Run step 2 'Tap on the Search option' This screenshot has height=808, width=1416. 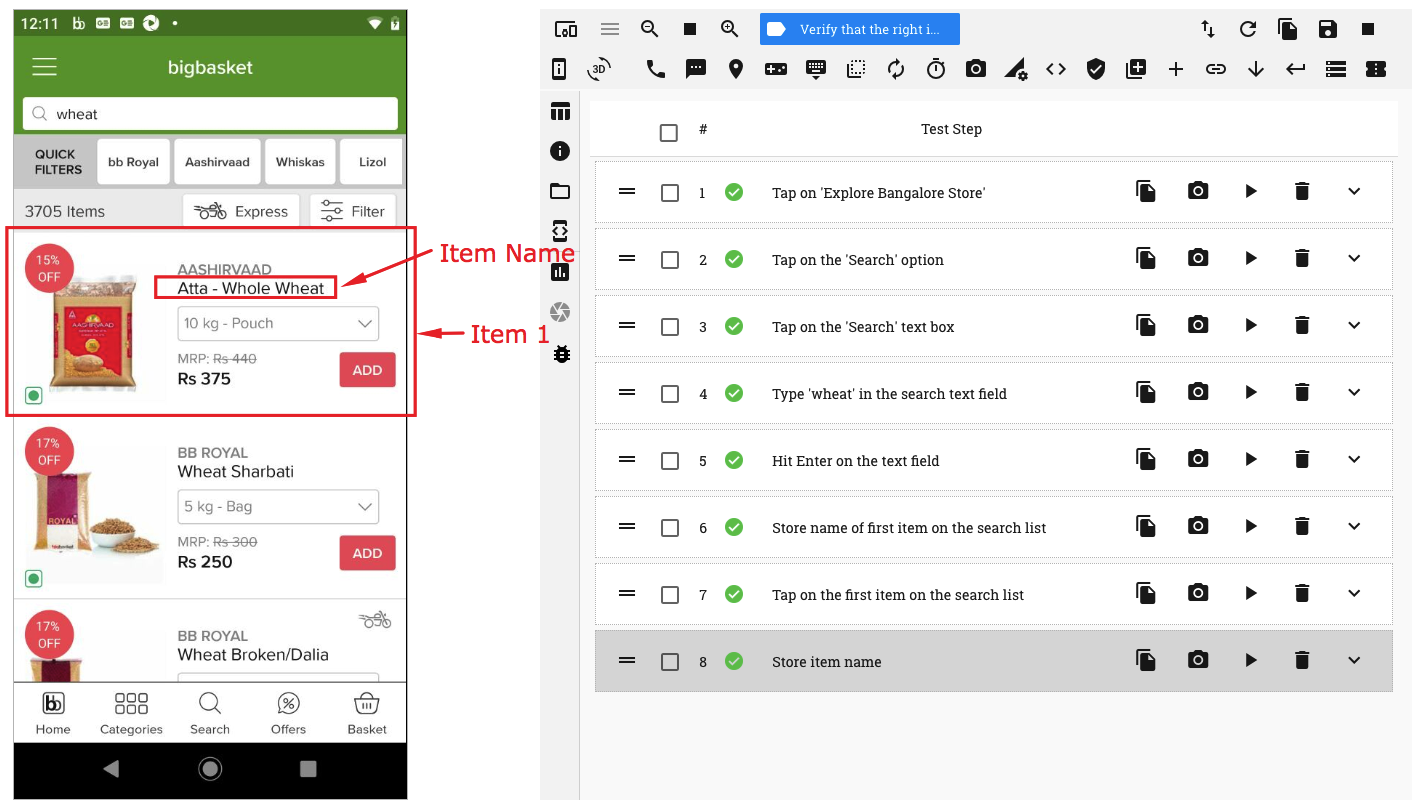[x=1251, y=258]
